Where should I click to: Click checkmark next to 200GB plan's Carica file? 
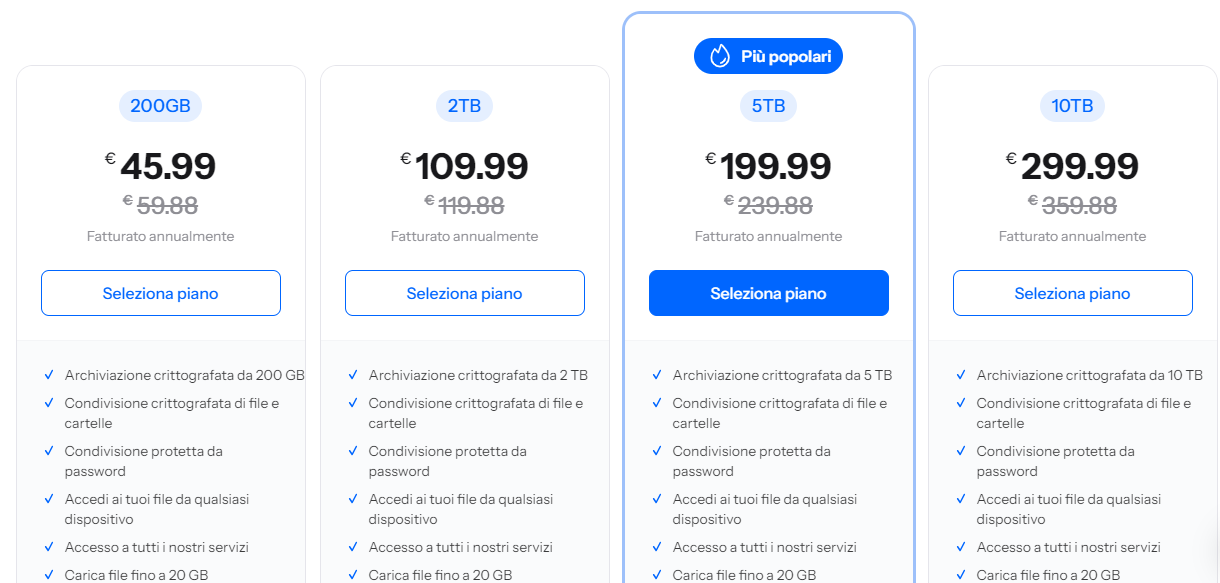49,575
